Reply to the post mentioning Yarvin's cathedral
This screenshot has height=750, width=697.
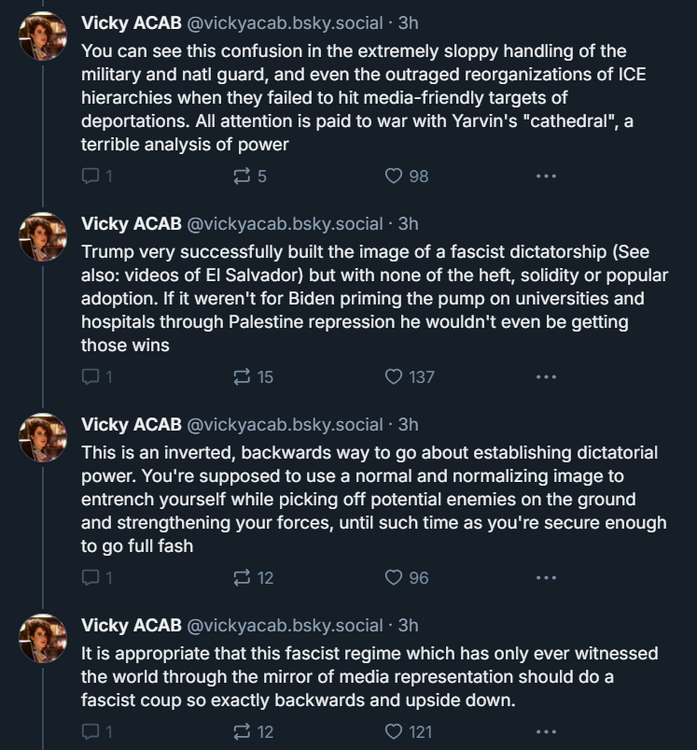pyautogui.click(x=90, y=176)
